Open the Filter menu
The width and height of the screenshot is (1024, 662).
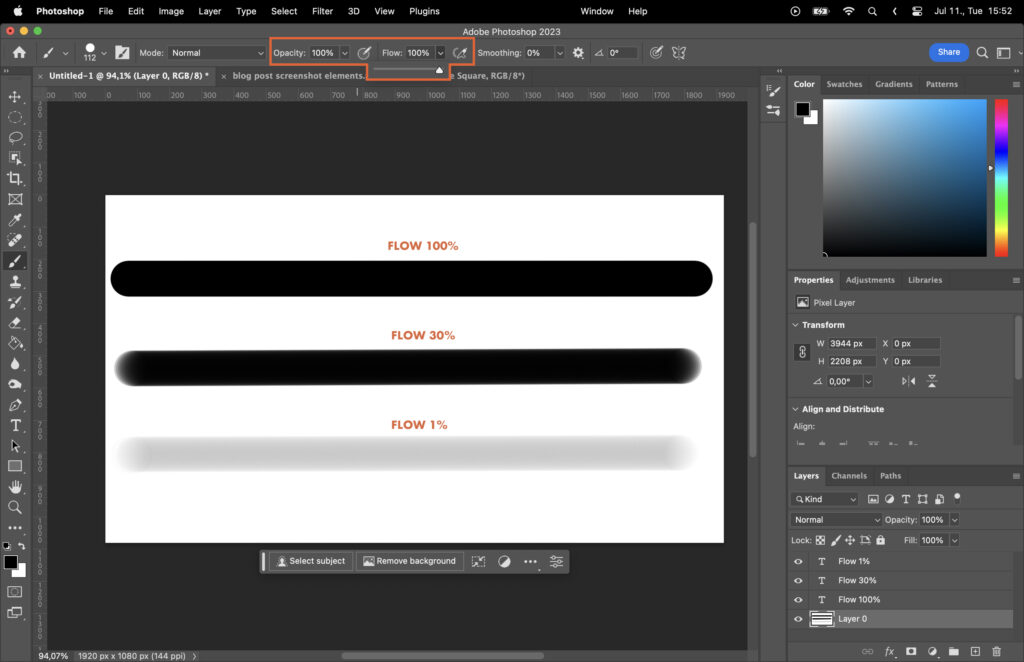click(322, 11)
